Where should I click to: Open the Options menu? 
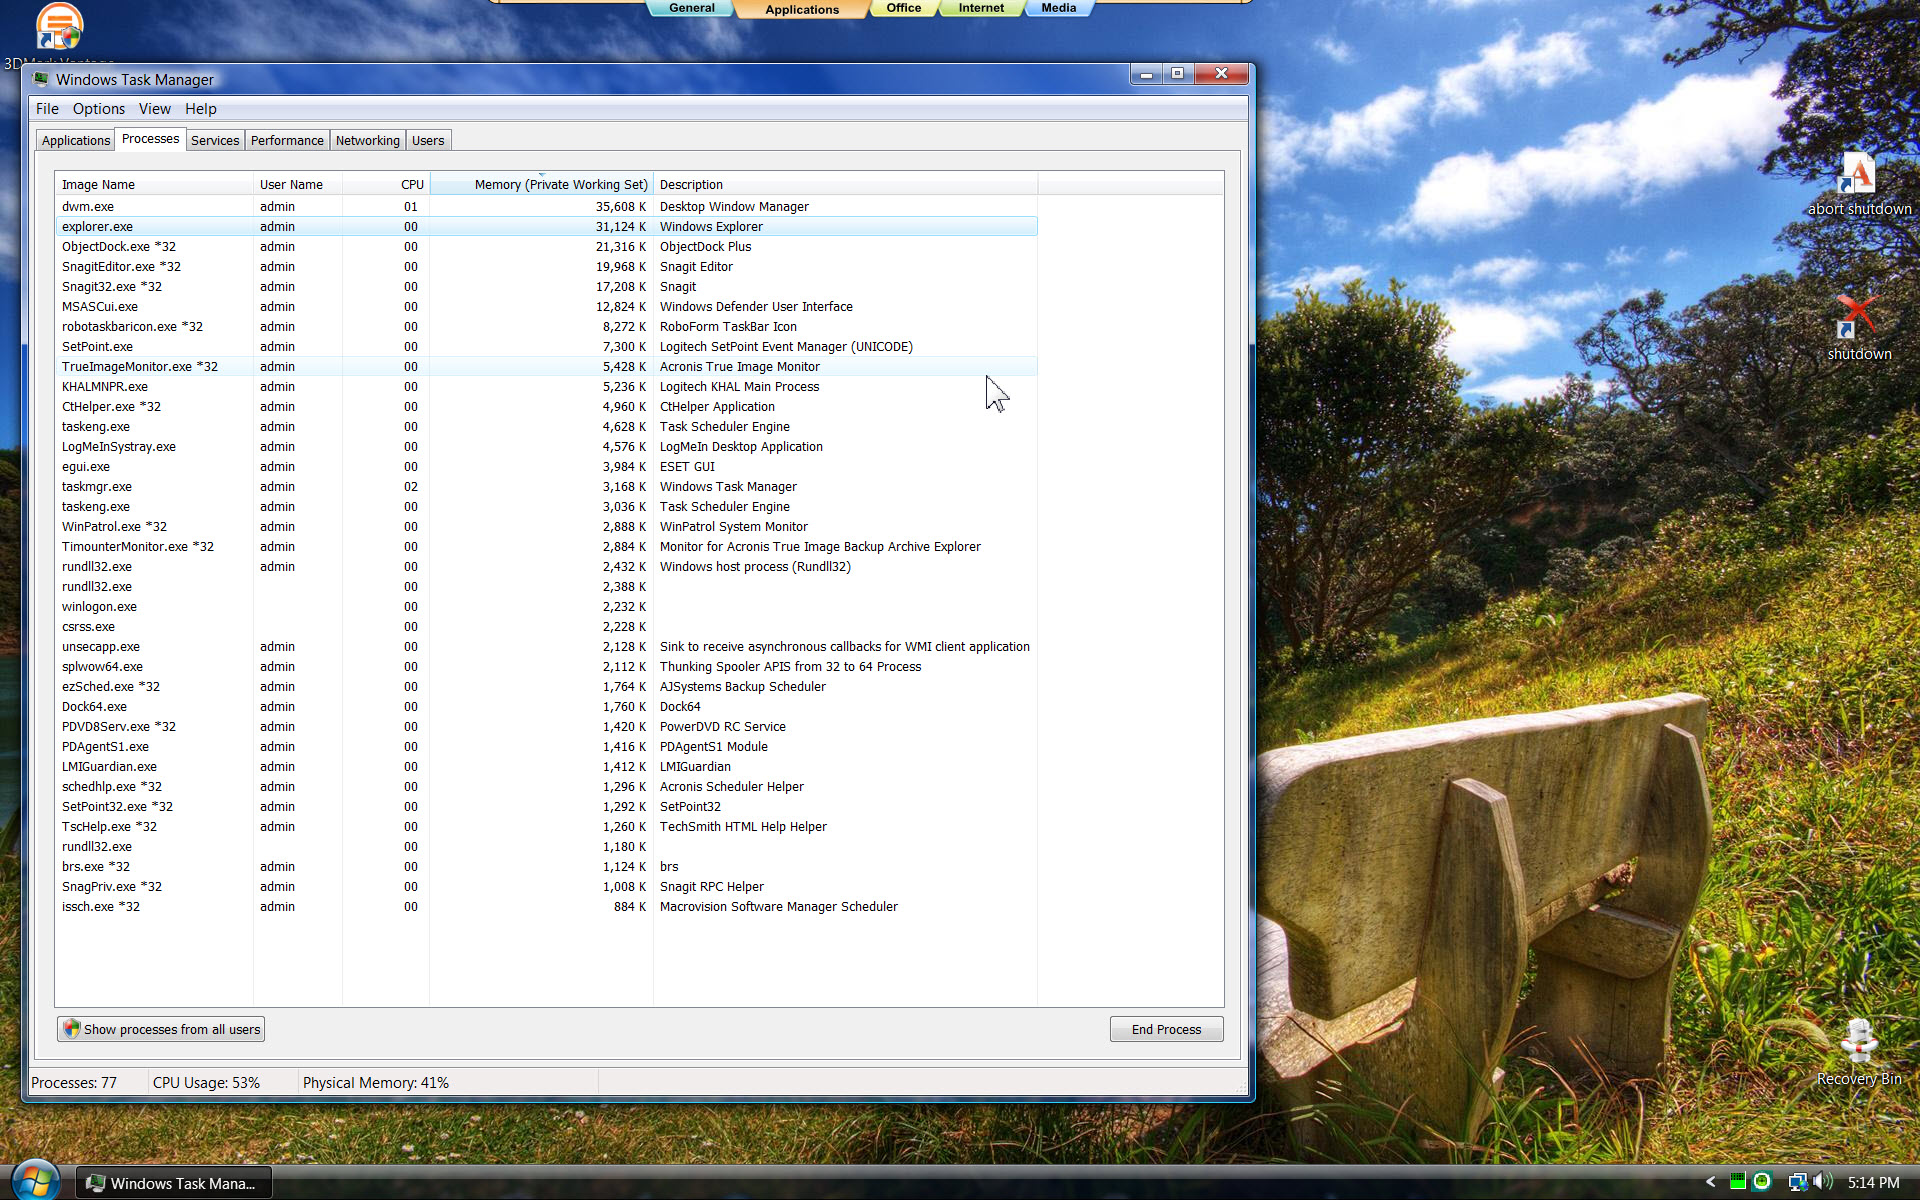pyautogui.click(x=99, y=109)
